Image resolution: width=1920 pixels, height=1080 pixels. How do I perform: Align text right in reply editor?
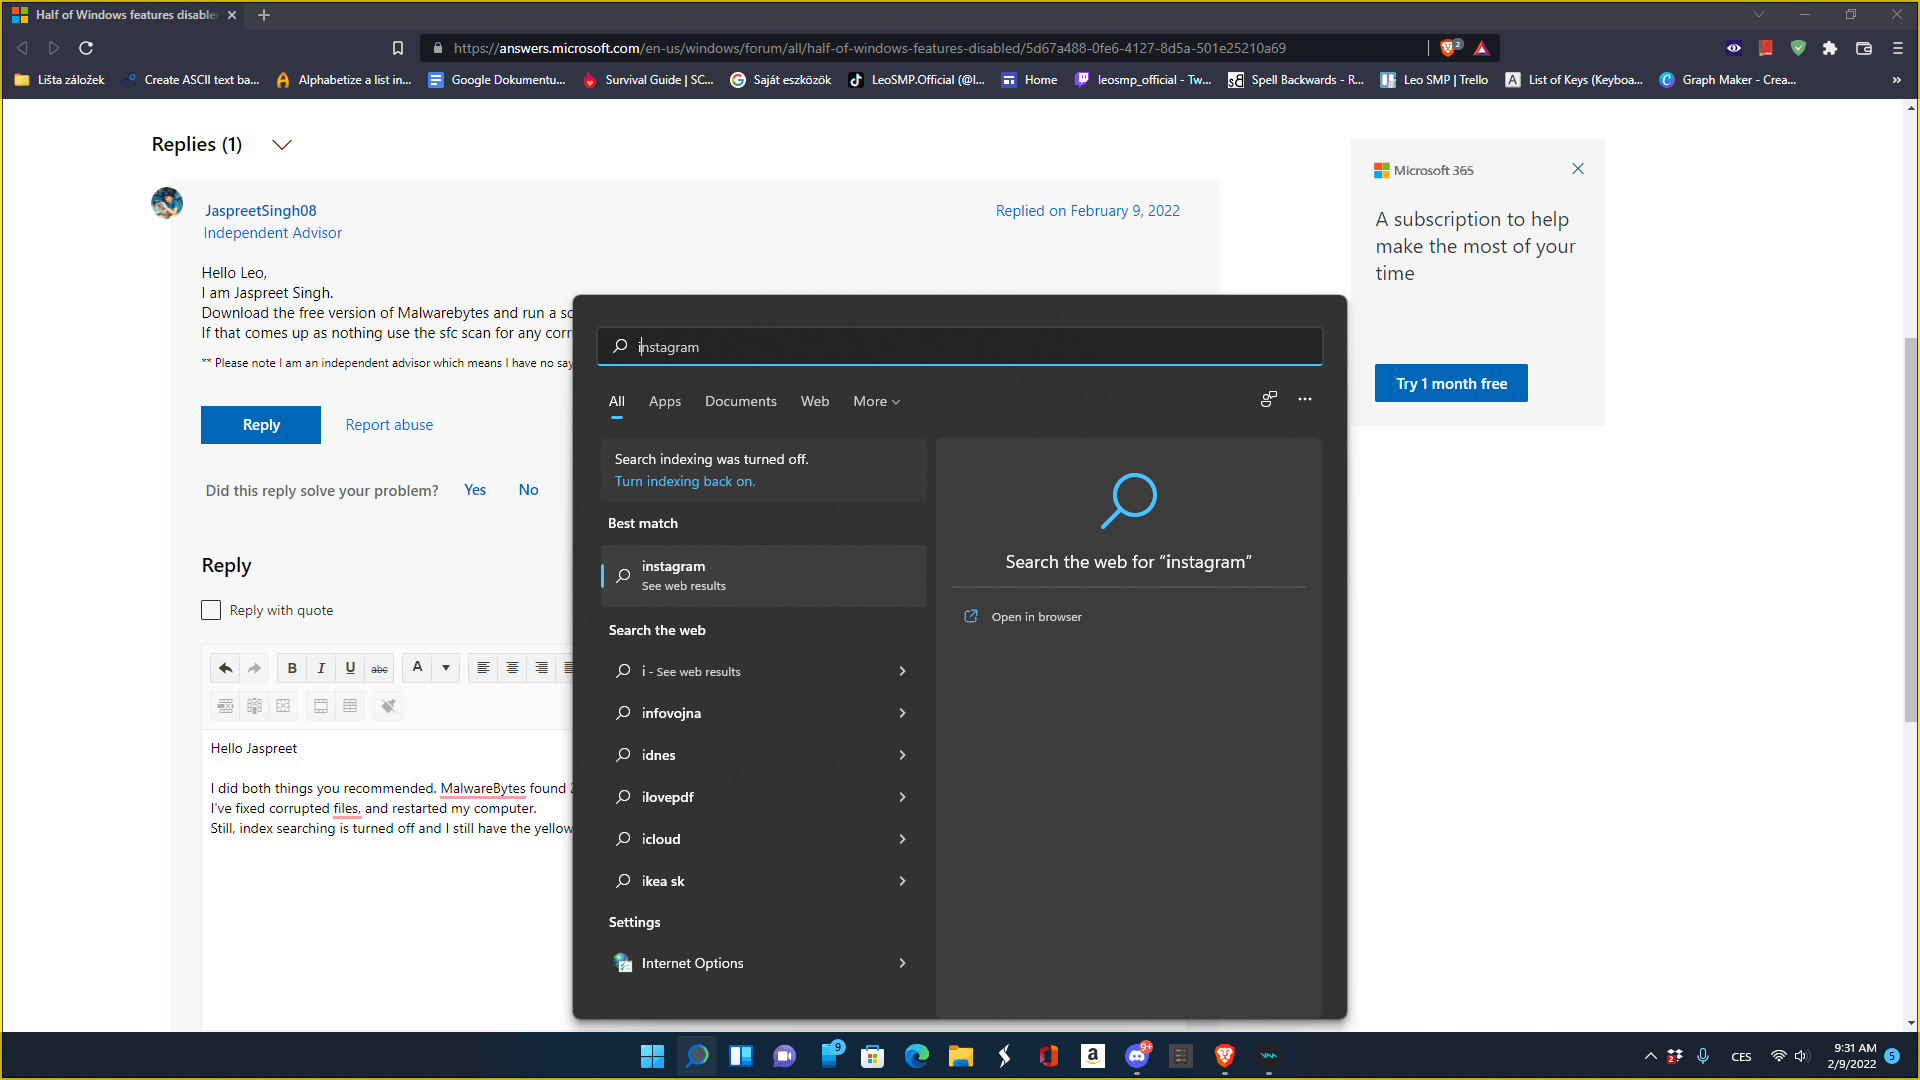click(541, 668)
